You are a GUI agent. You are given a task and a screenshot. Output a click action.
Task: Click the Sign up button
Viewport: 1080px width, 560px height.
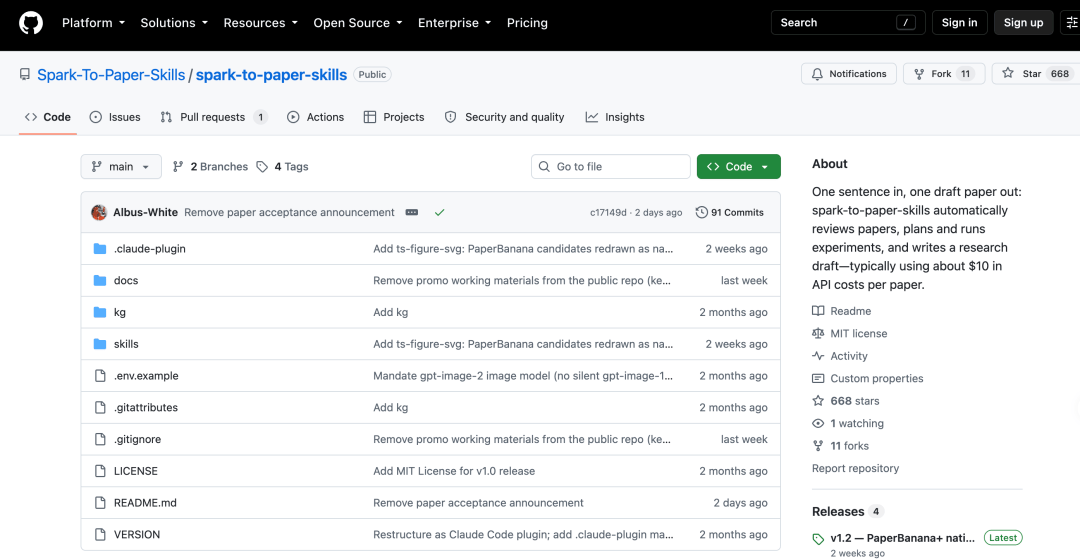[1024, 23]
